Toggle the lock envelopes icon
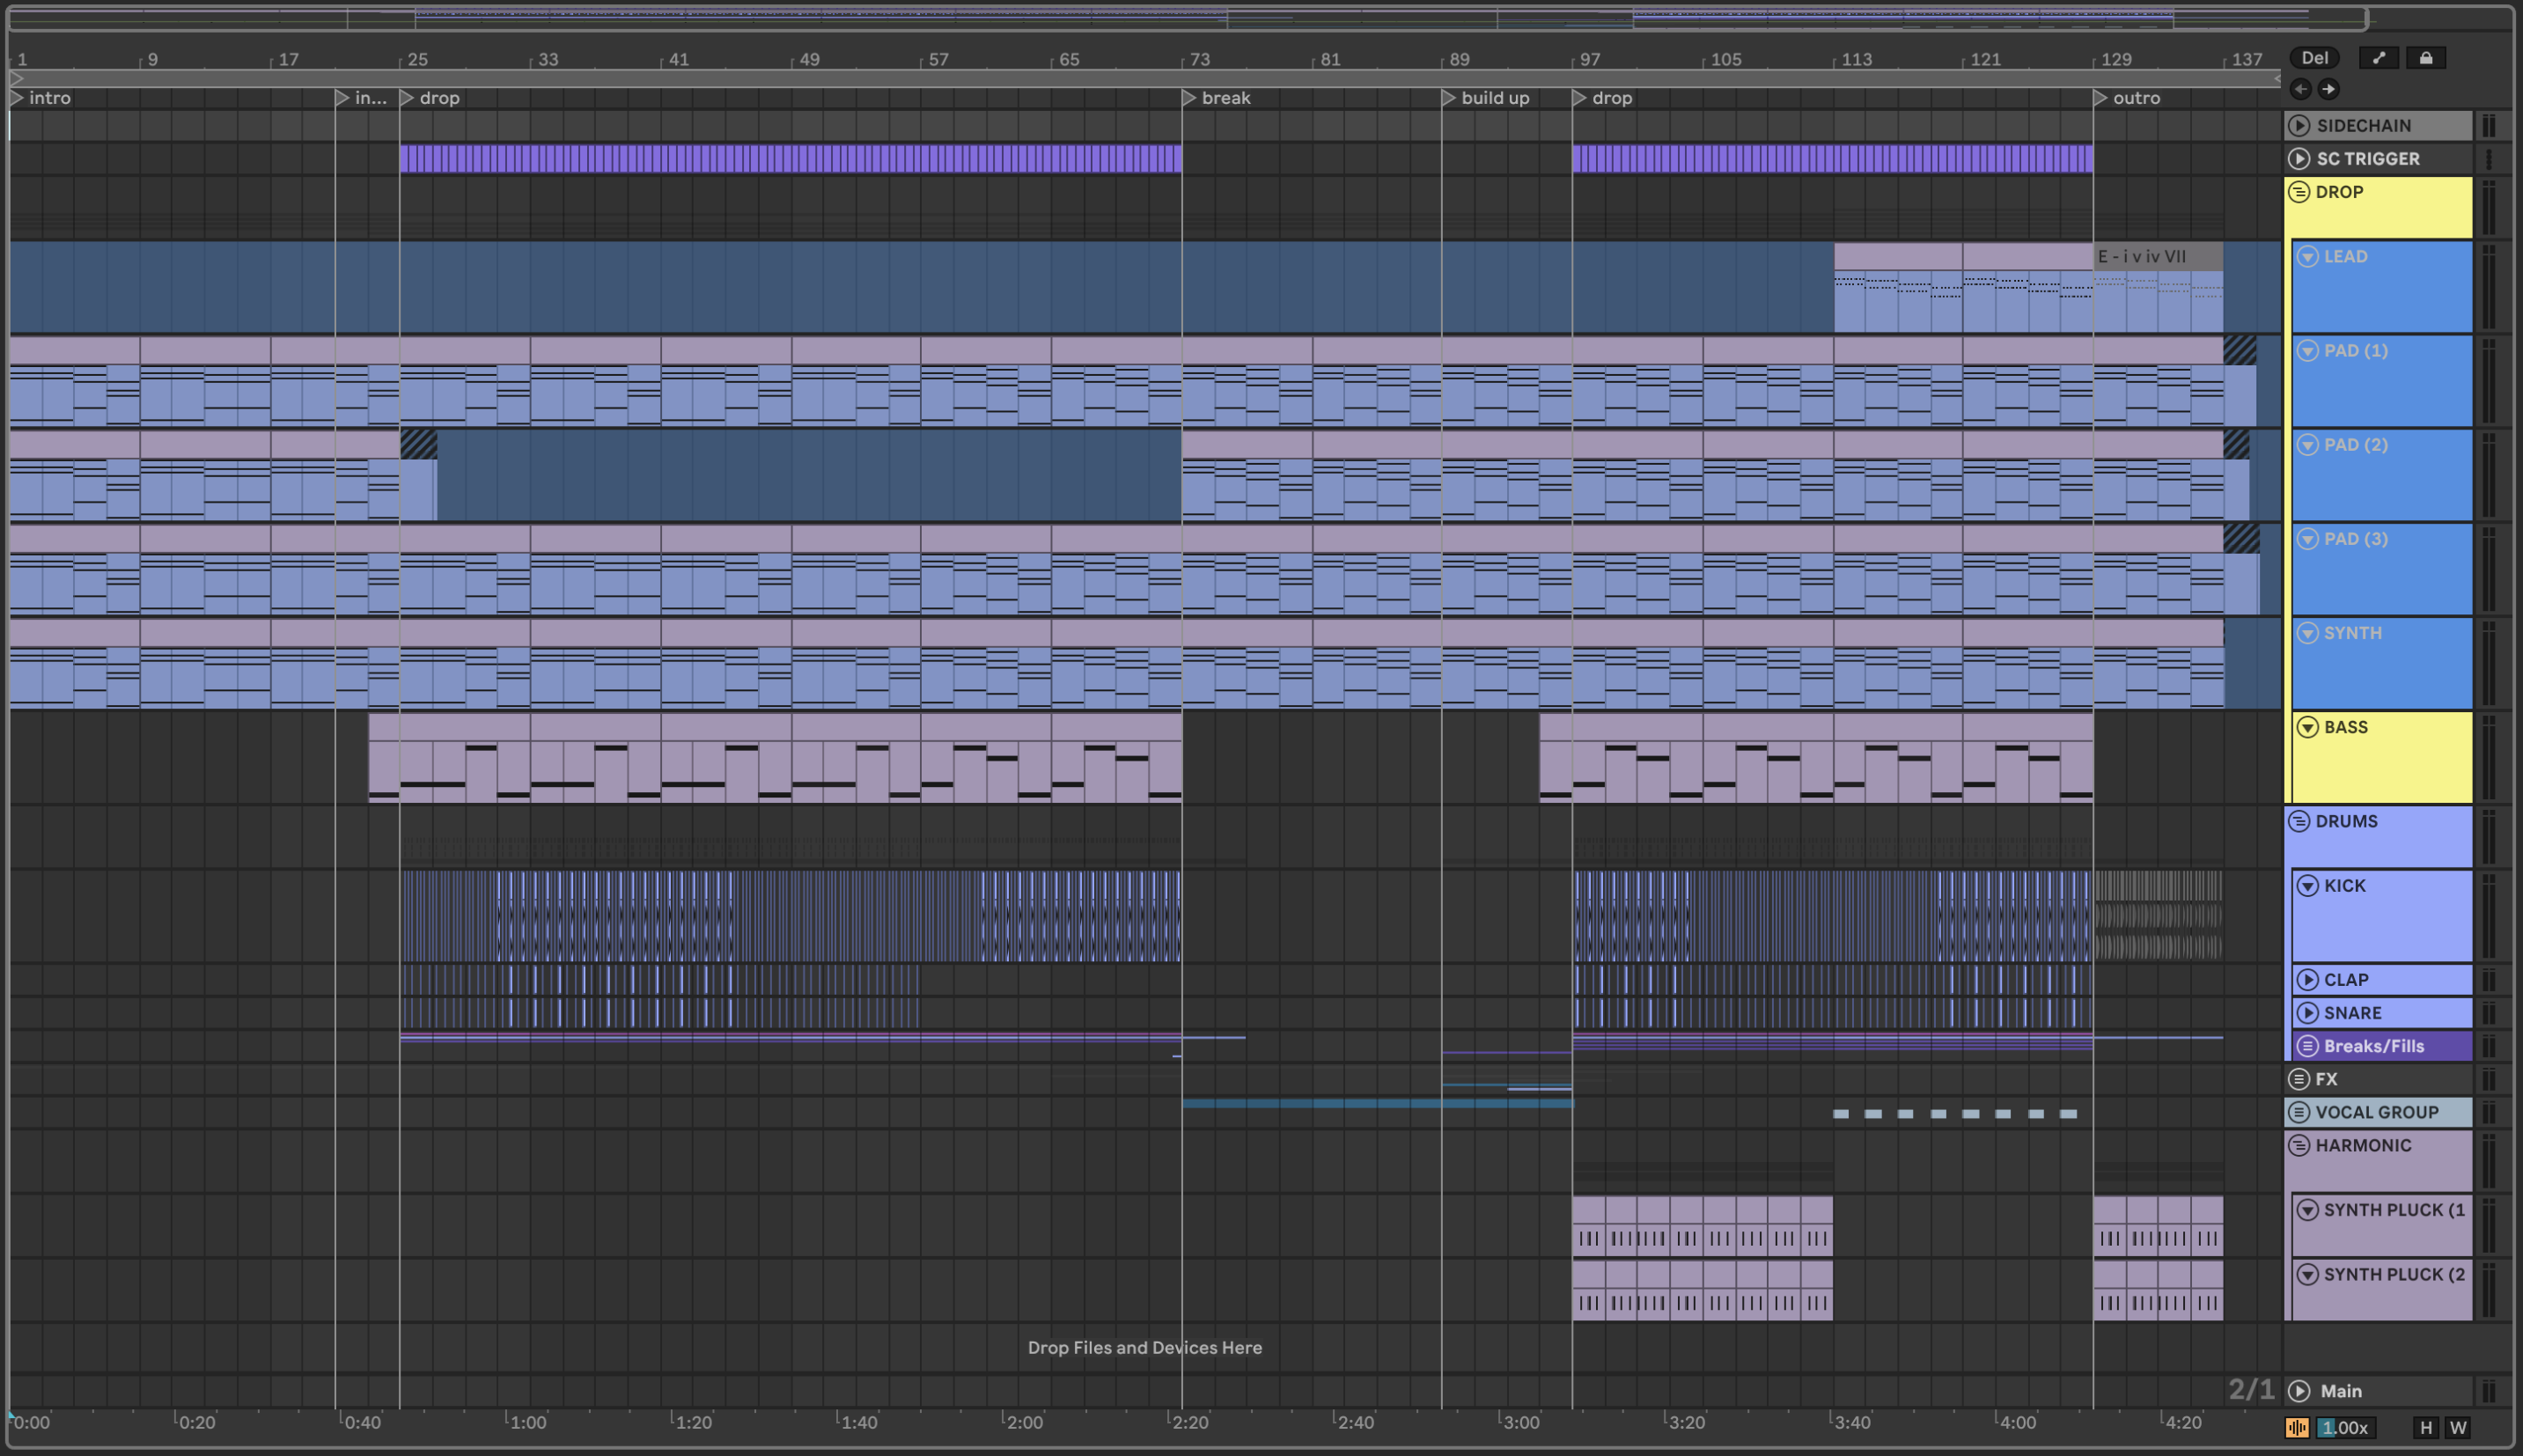This screenshot has width=2523, height=1456. click(2425, 58)
